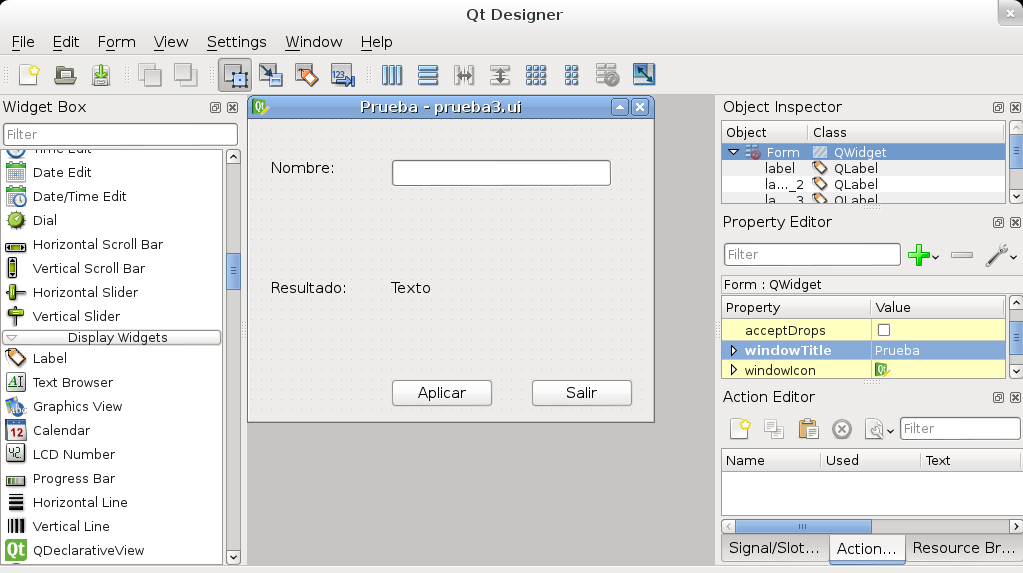1023x573 pixels.
Task: Click the Adjust Size toolbar icon
Action: (644, 74)
